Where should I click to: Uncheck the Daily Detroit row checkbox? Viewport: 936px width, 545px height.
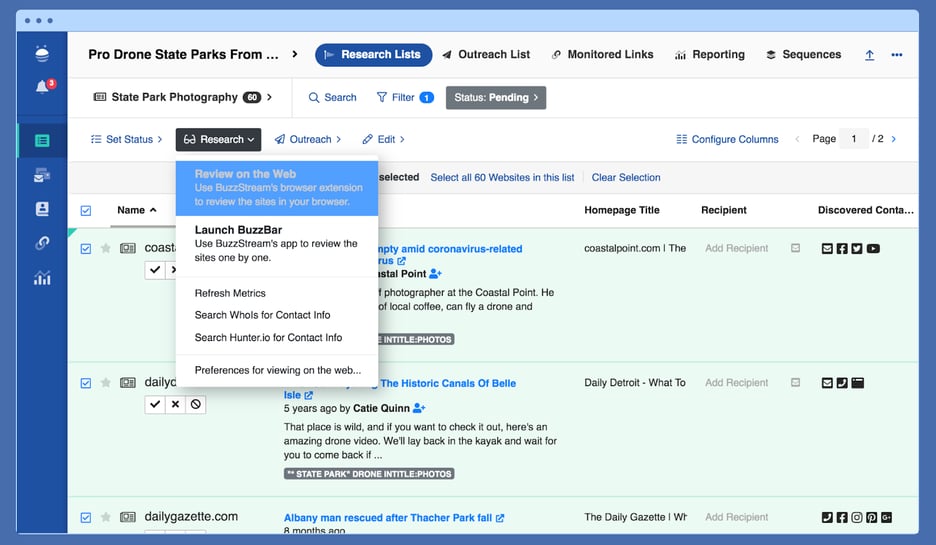(x=85, y=383)
